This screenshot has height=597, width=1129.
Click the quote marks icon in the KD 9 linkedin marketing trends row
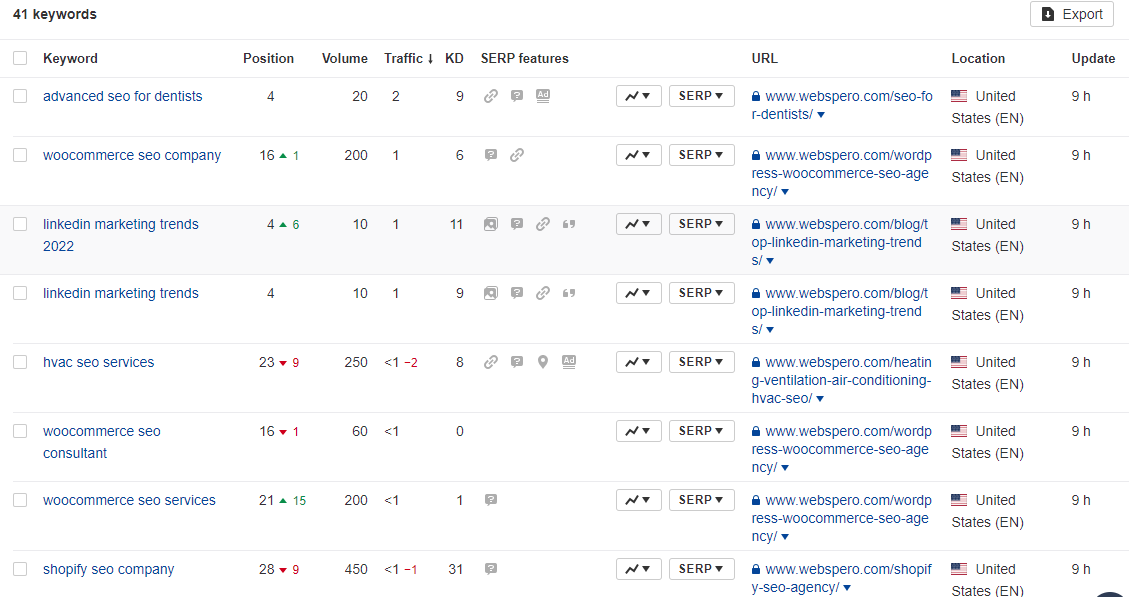coord(569,293)
